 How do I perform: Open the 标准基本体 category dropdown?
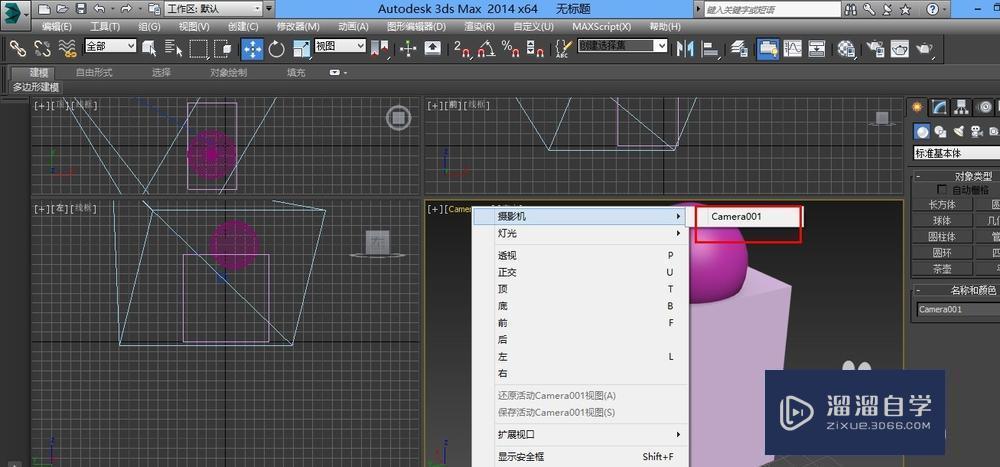coord(956,153)
